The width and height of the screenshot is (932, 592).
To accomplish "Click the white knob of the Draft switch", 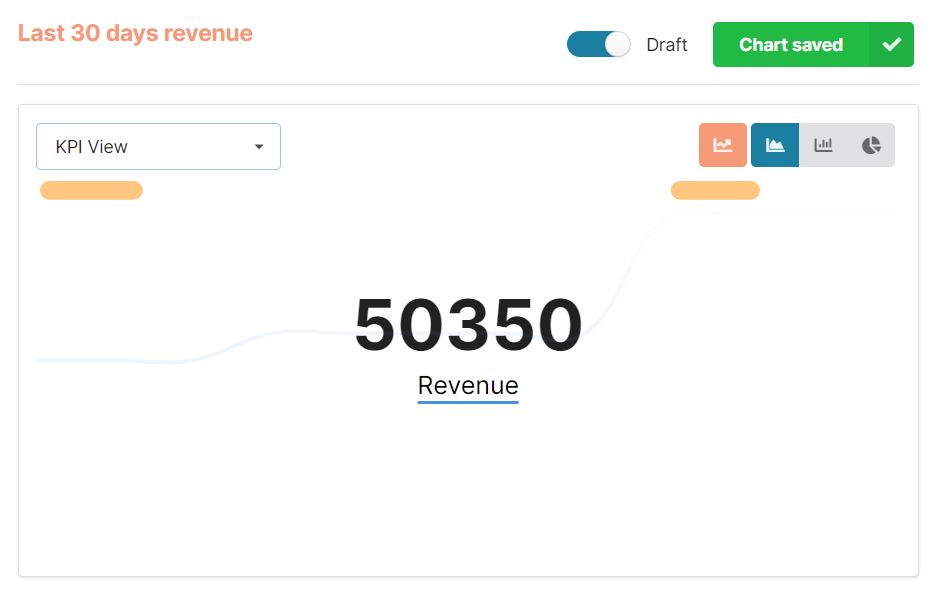I will [x=618, y=45].
